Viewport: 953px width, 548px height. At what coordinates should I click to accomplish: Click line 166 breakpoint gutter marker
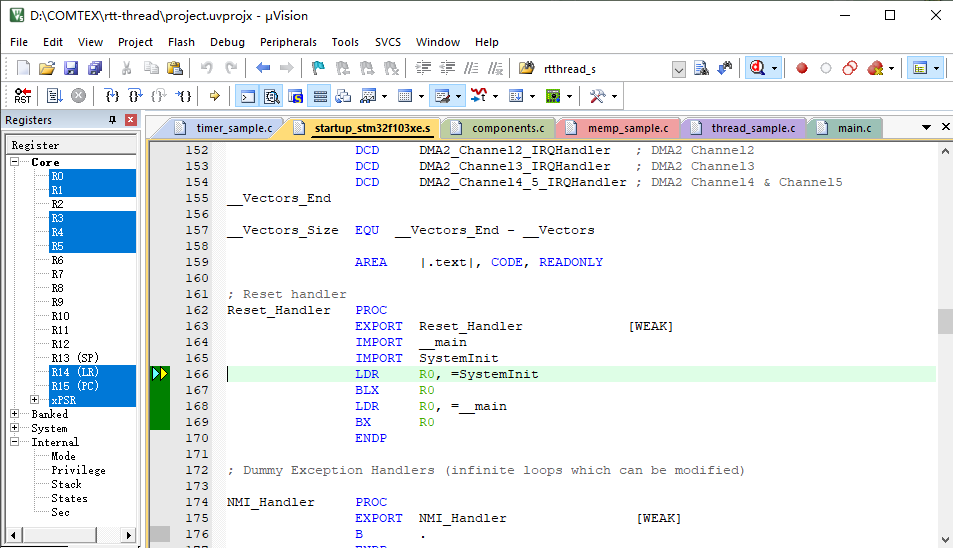[x=160, y=374]
